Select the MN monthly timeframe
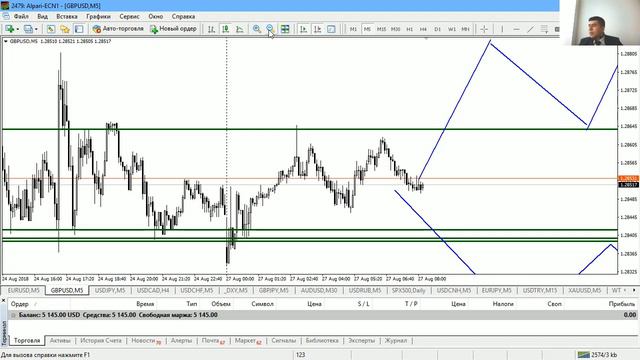Image resolution: width=640 pixels, height=360 pixels. pyautogui.click(x=465, y=29)
